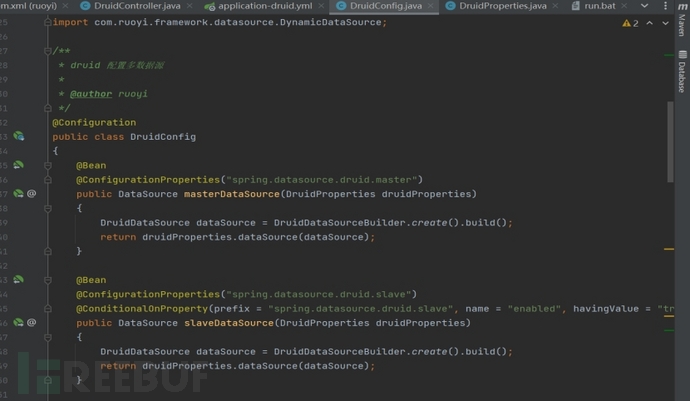Collapse the Javadoc comment at /**
690x401 pixels.
click(48, 51)
